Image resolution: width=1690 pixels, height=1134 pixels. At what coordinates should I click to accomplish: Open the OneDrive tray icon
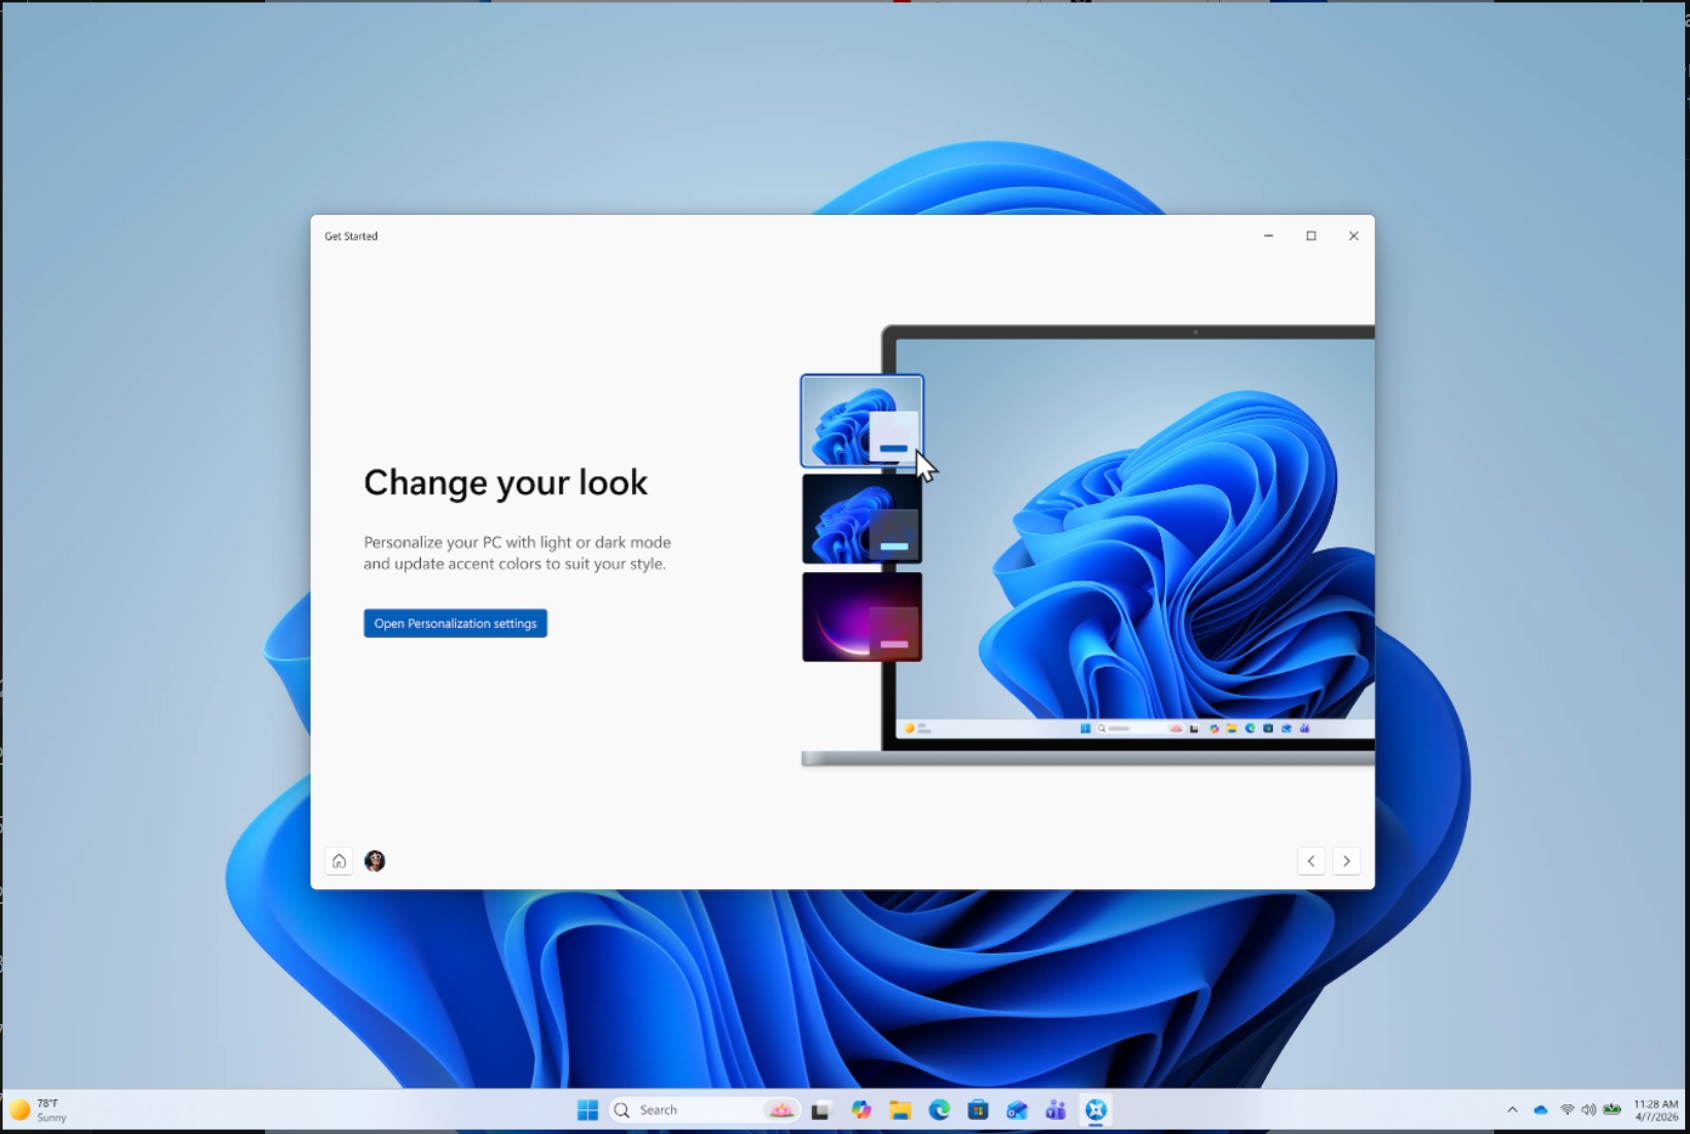click(x=1541, y=1110)
